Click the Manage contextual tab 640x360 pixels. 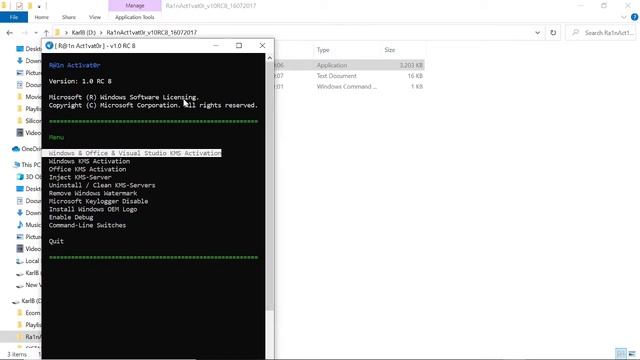coord(135,6)
